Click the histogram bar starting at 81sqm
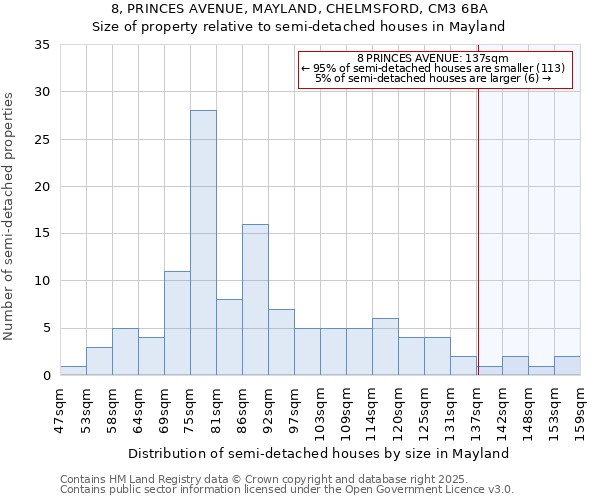 pyautogui.click(x=230, y=337)
